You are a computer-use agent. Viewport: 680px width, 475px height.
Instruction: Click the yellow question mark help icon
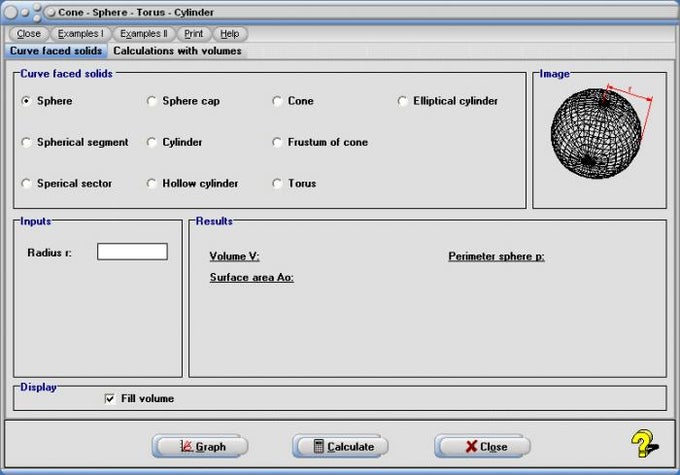pyautogui.click(x=644, y=443)
